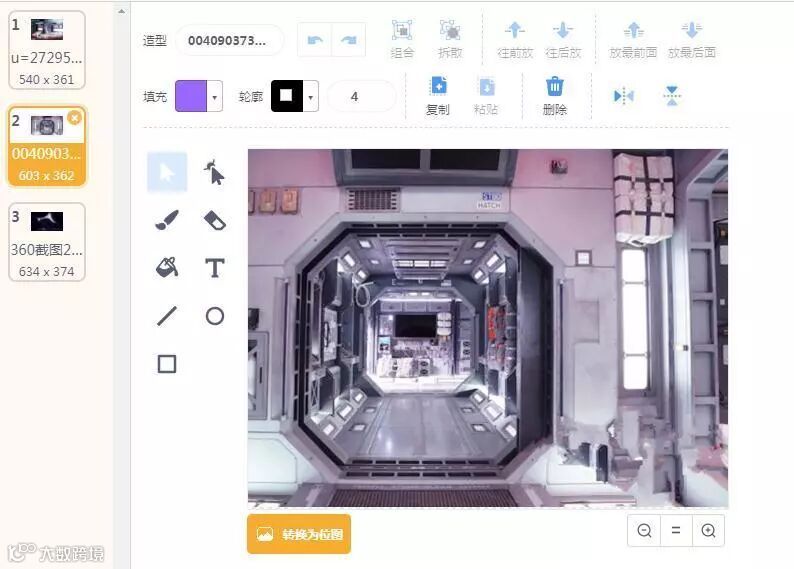Click the 540 x 361 size label
The width and height of the screenshot is (794, 569).
tap(47, 79)
